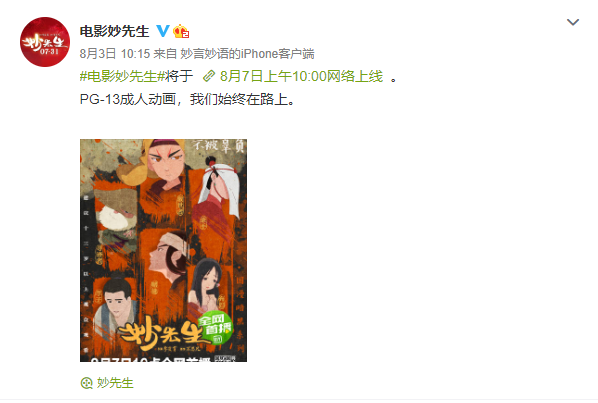The image size is (598, 403).
Task: Click the green 全网首播 badge on poster
Action: 216,328
